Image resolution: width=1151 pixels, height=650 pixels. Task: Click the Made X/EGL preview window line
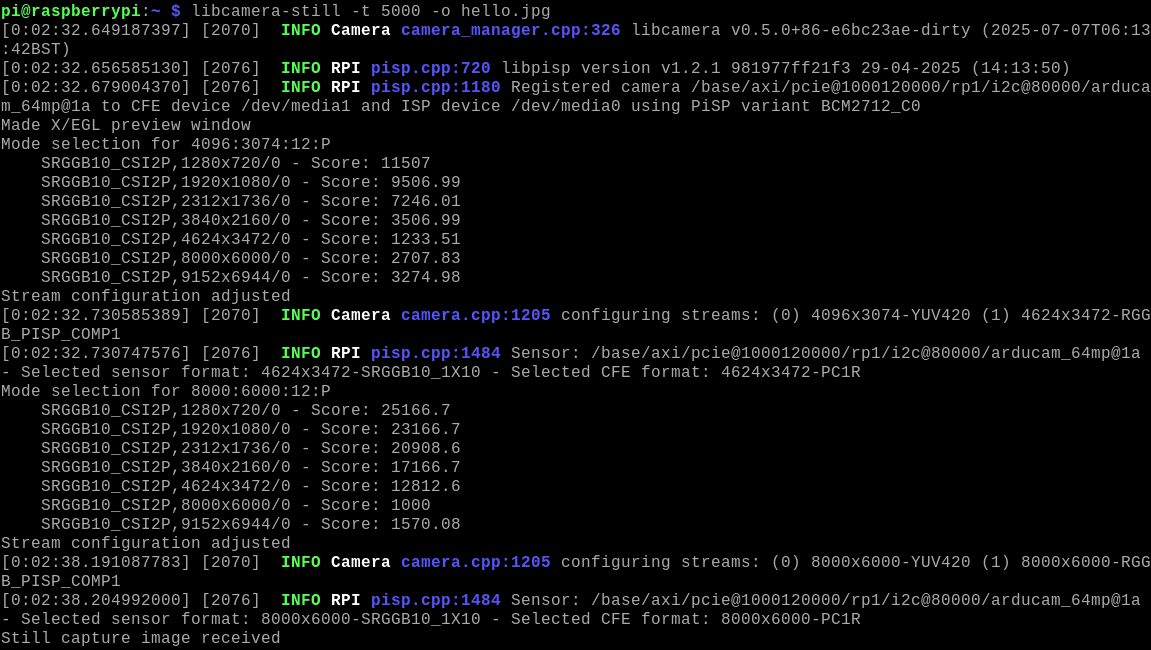click(124, 125)
